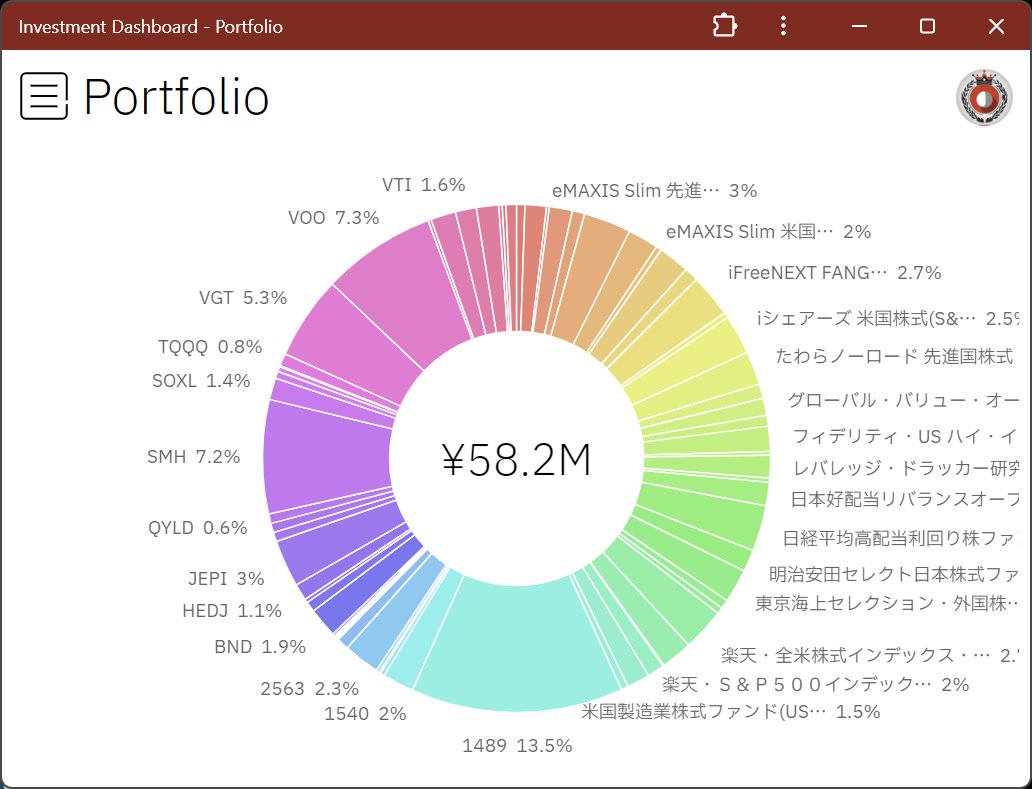Minimize the Investment Dashboard window
Viewport: 1032px width, 789px height.
(858, 26)
